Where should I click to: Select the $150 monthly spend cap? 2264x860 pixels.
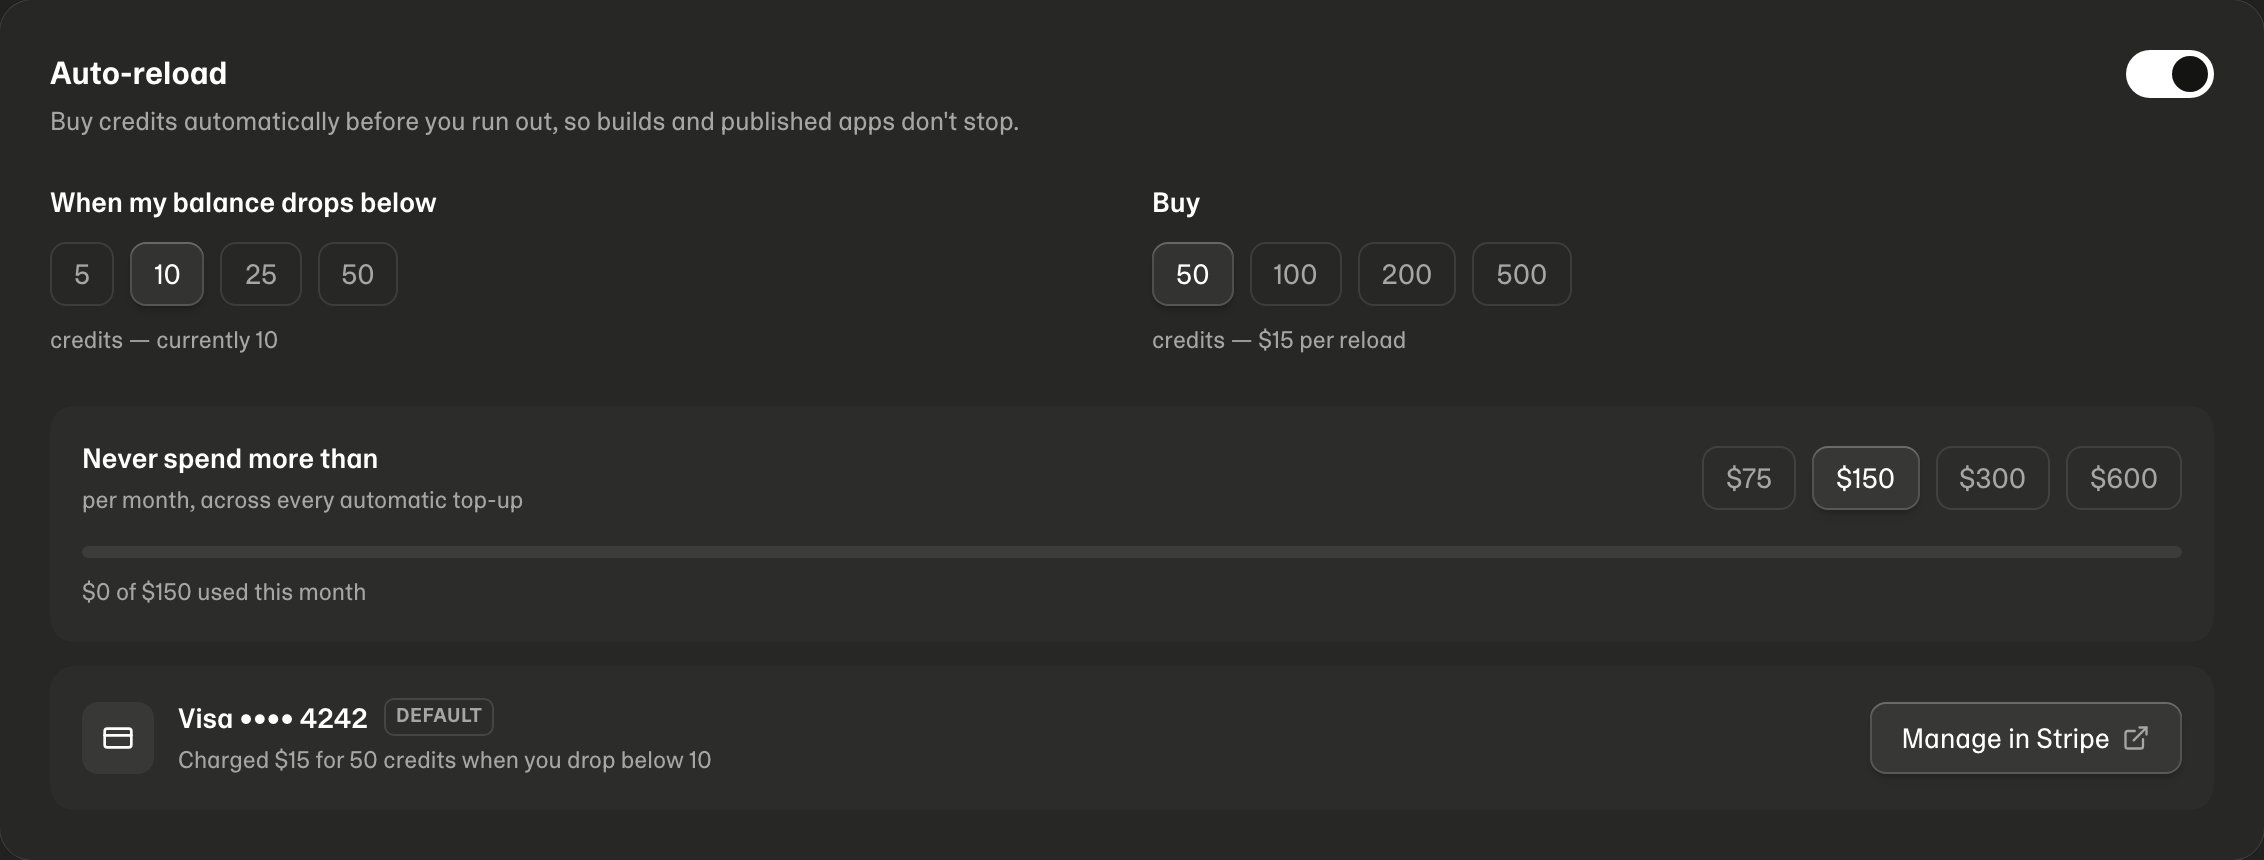(1866, 478)
